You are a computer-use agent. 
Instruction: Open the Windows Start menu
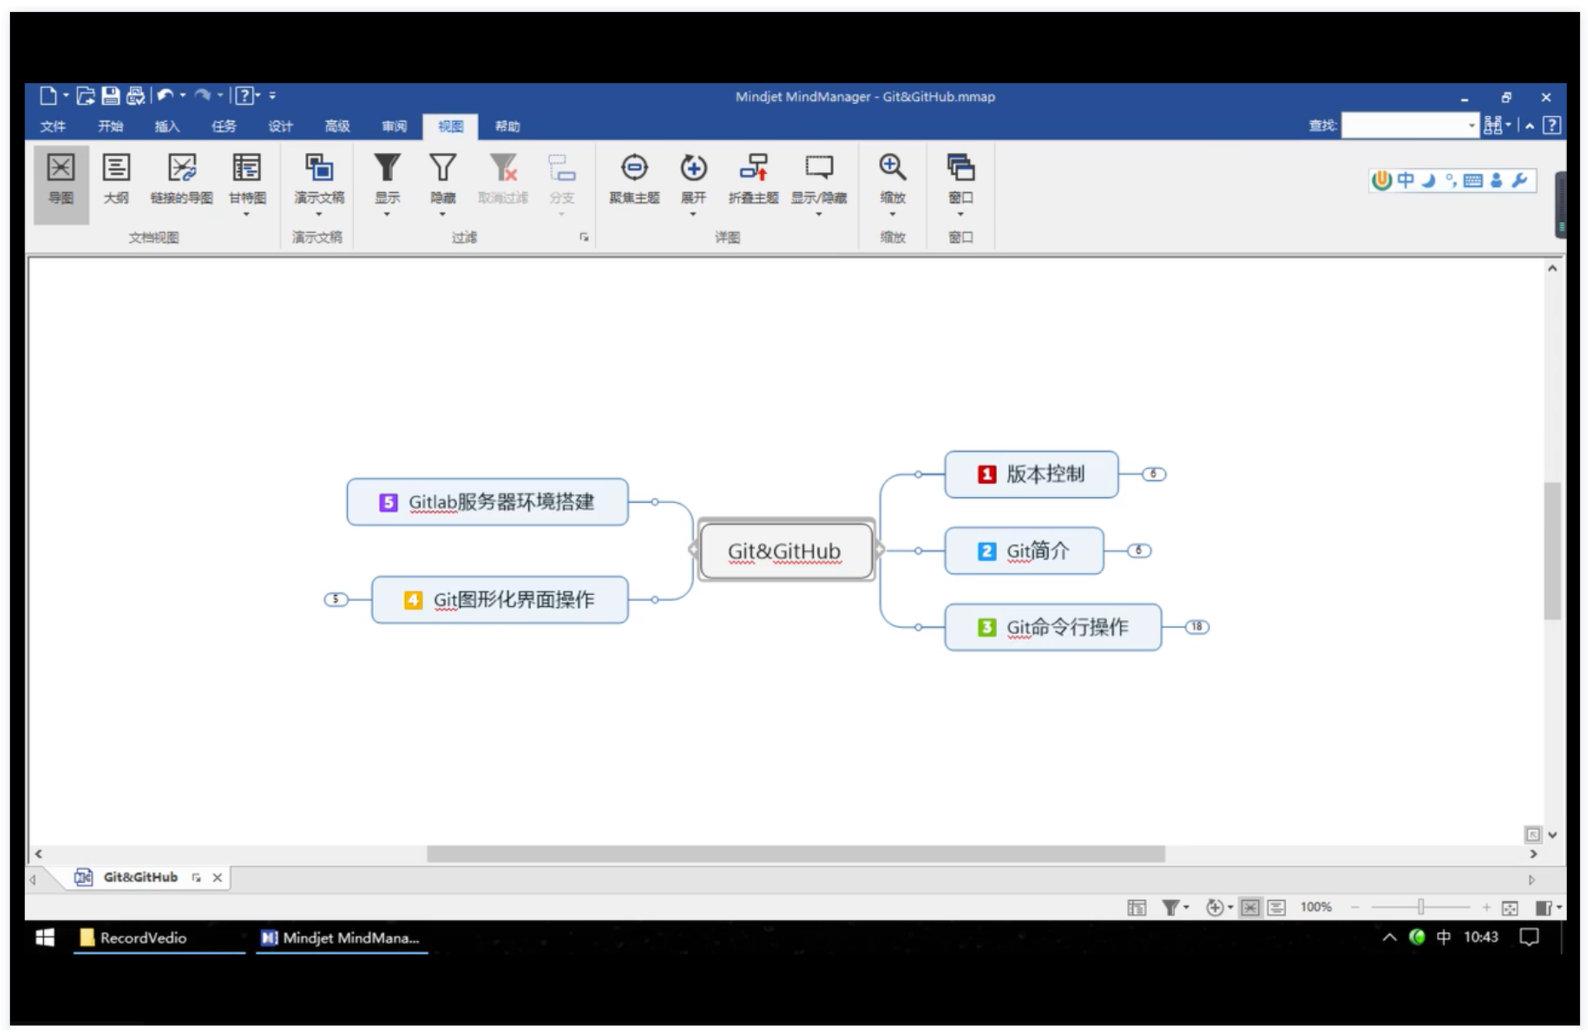(45, 937)
